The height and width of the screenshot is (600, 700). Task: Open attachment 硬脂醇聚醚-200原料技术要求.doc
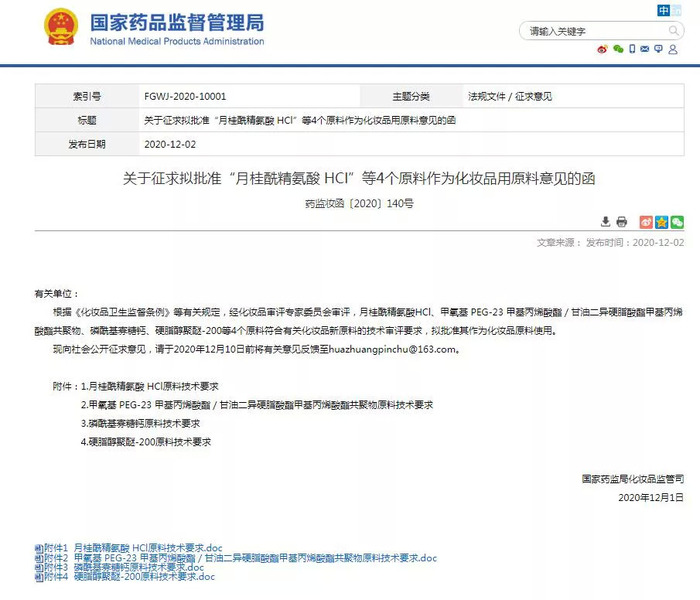(144, 576)
